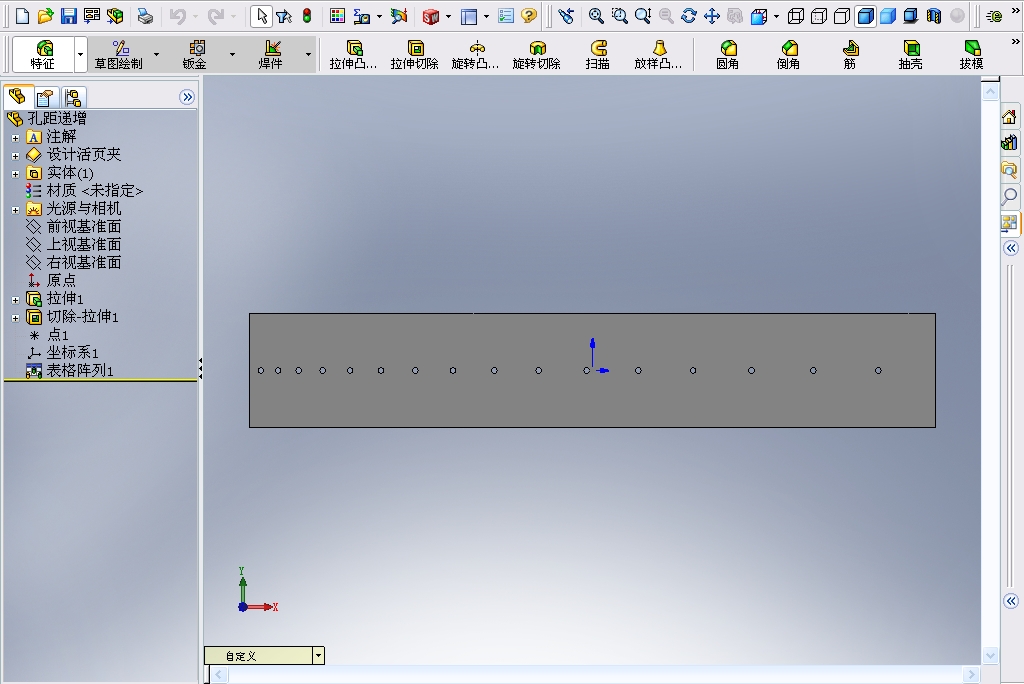Expand the 设计活页夹 tree node
Viewport: 1024px width, 684px height.
click(16, 156)
